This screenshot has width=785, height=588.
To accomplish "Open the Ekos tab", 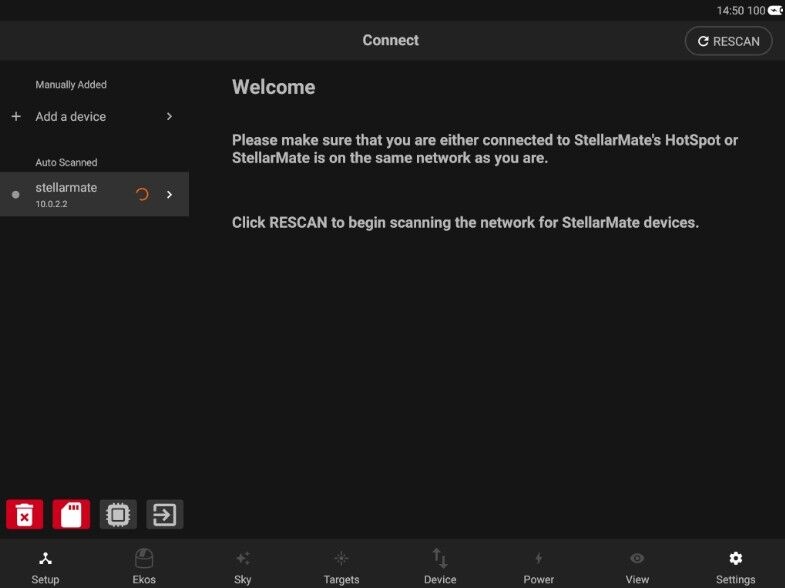I will (144, 567).
